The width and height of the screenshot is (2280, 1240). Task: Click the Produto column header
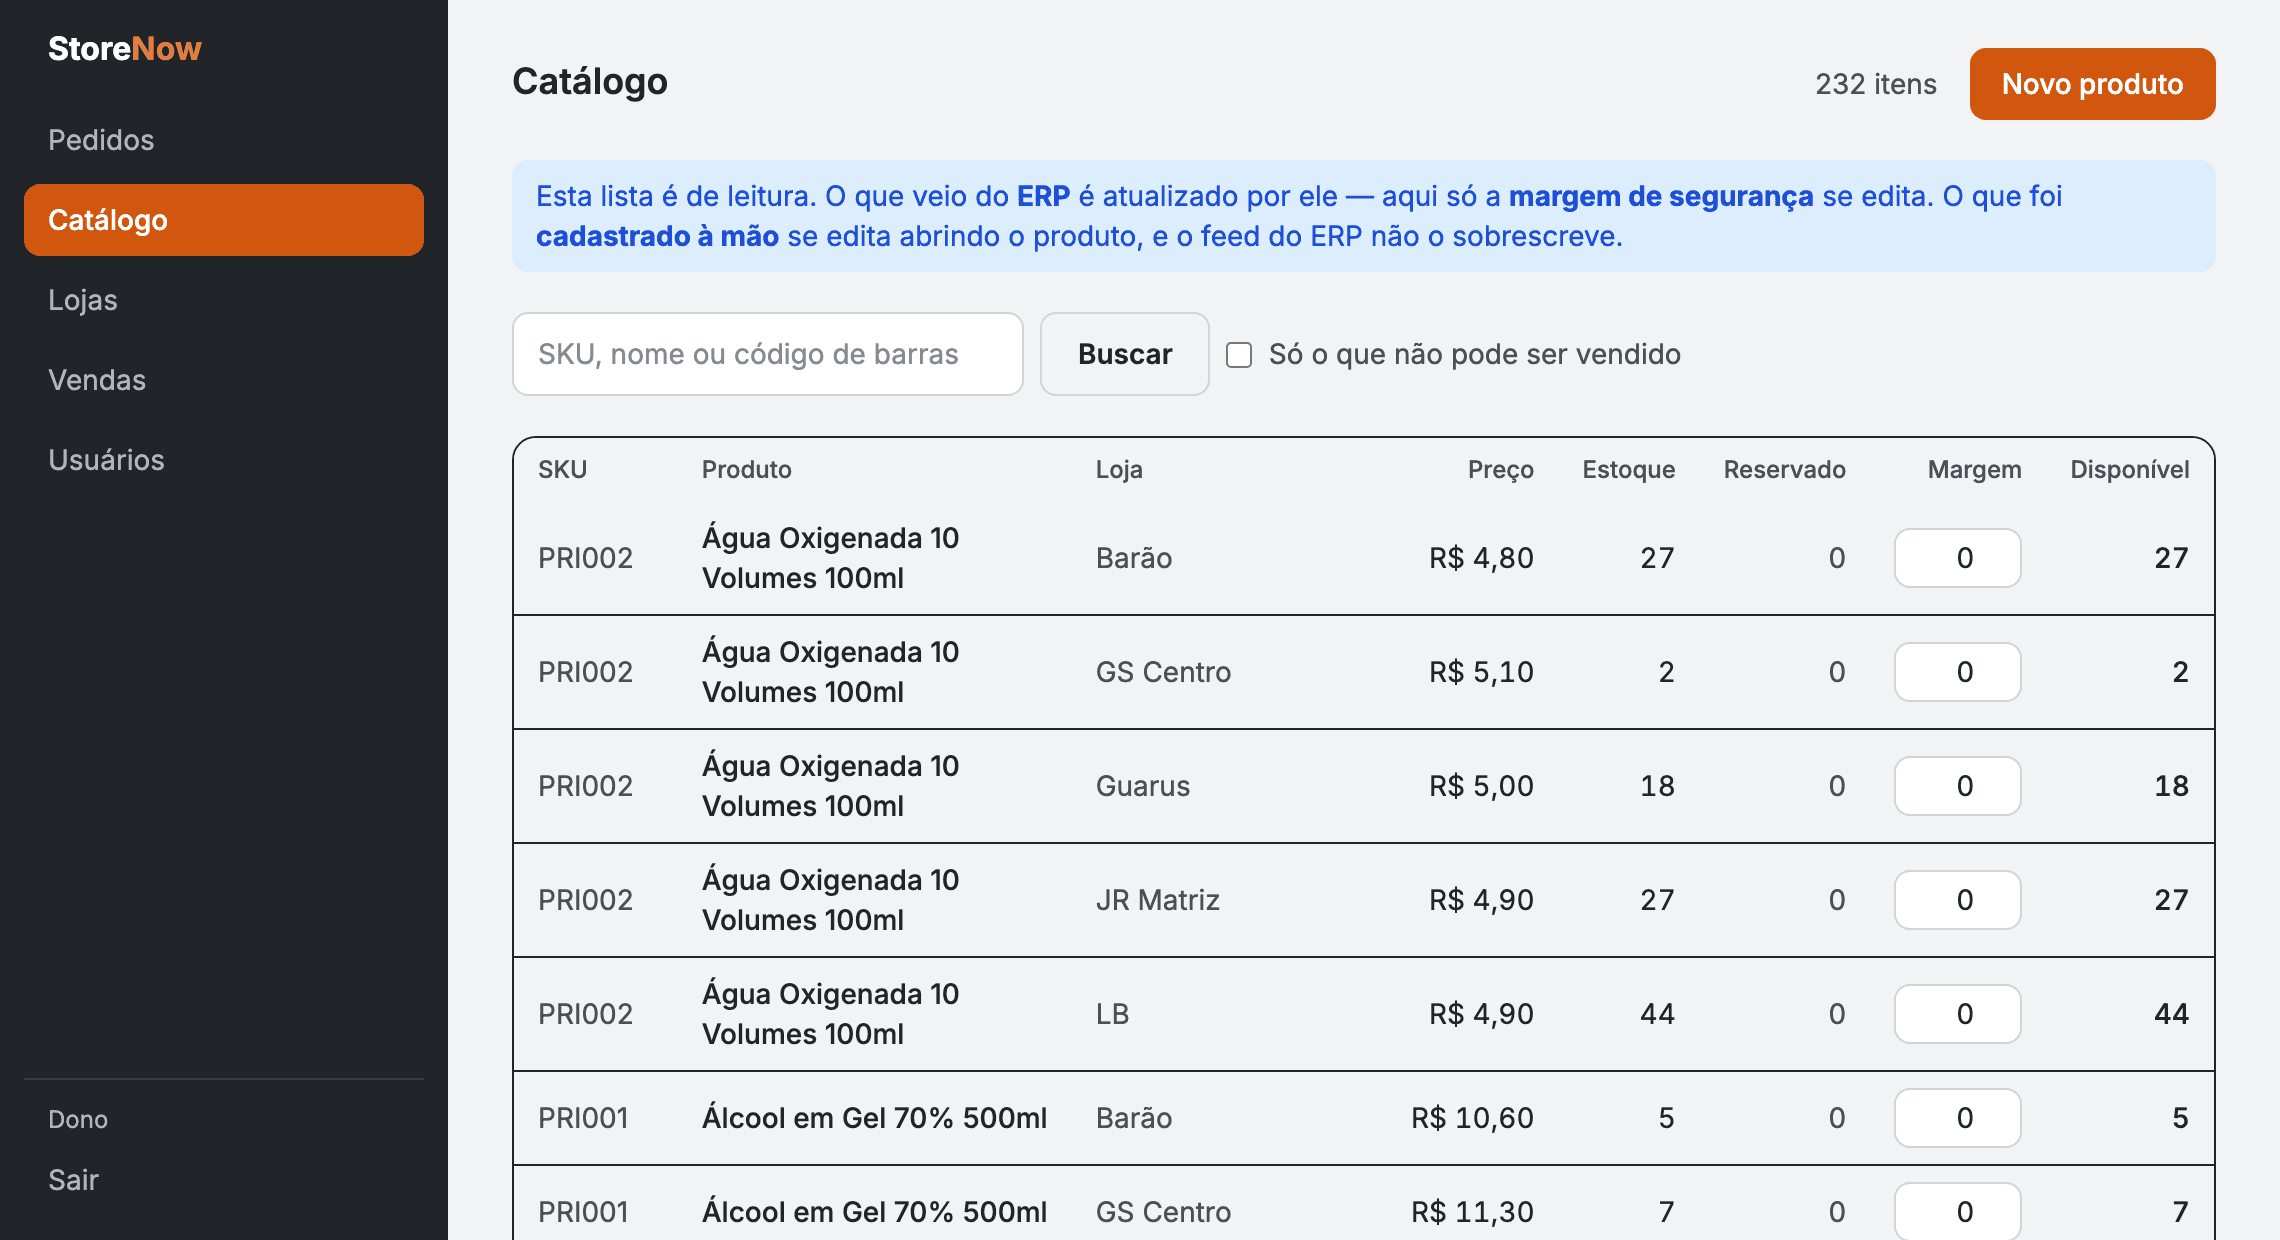coord(746,470)
